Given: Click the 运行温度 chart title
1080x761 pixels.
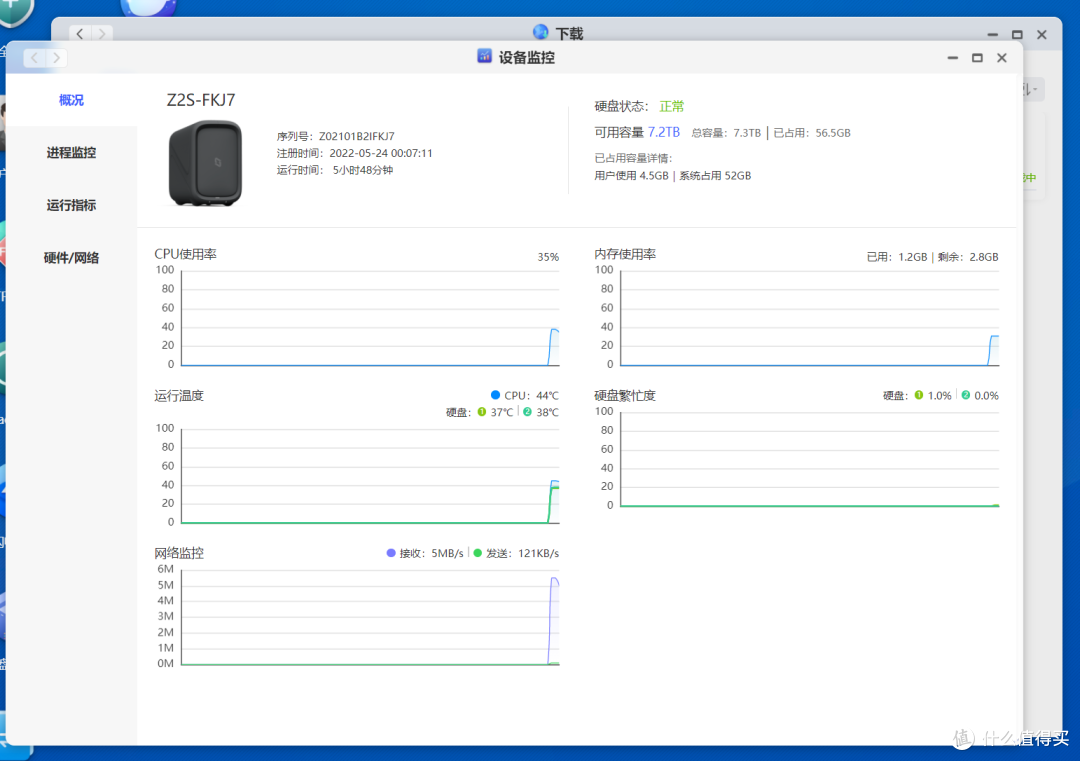Looking at the screenshot, I should [x=178, y=396].
